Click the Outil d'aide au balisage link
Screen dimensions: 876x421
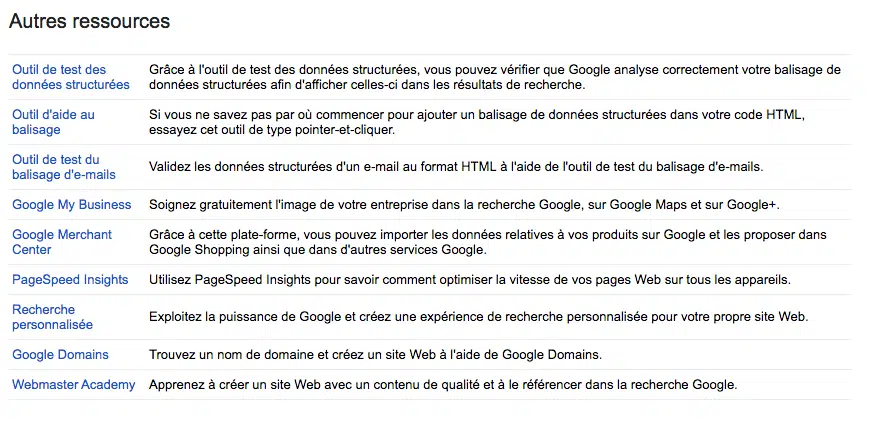tap(53, 122)
